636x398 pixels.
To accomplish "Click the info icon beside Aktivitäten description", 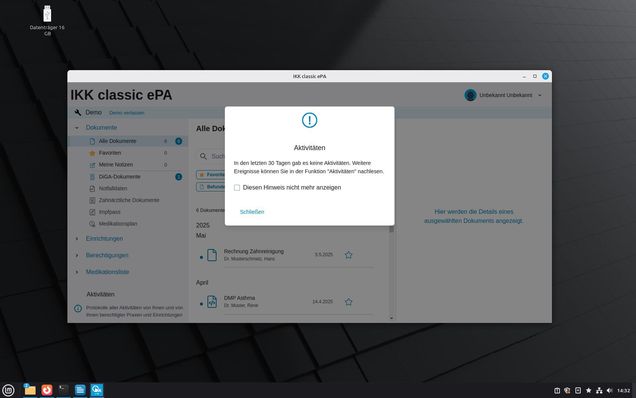I will click(x=78, y=308).
